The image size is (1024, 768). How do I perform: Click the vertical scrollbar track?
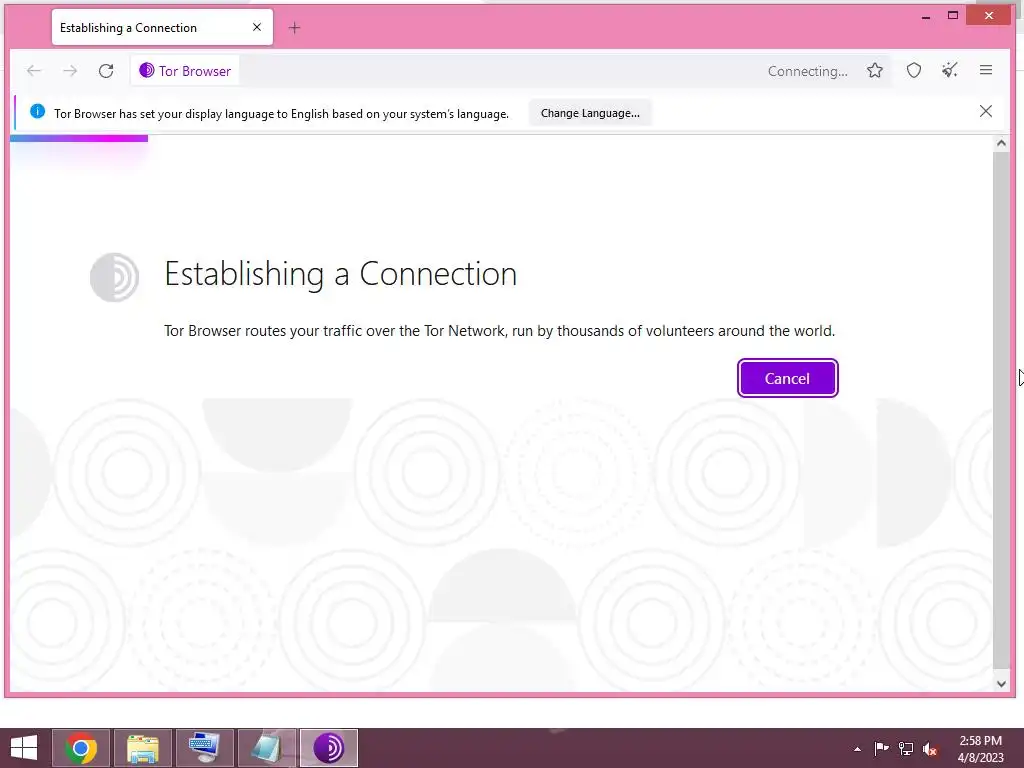pyautogui.click(x=1000, y=410)
